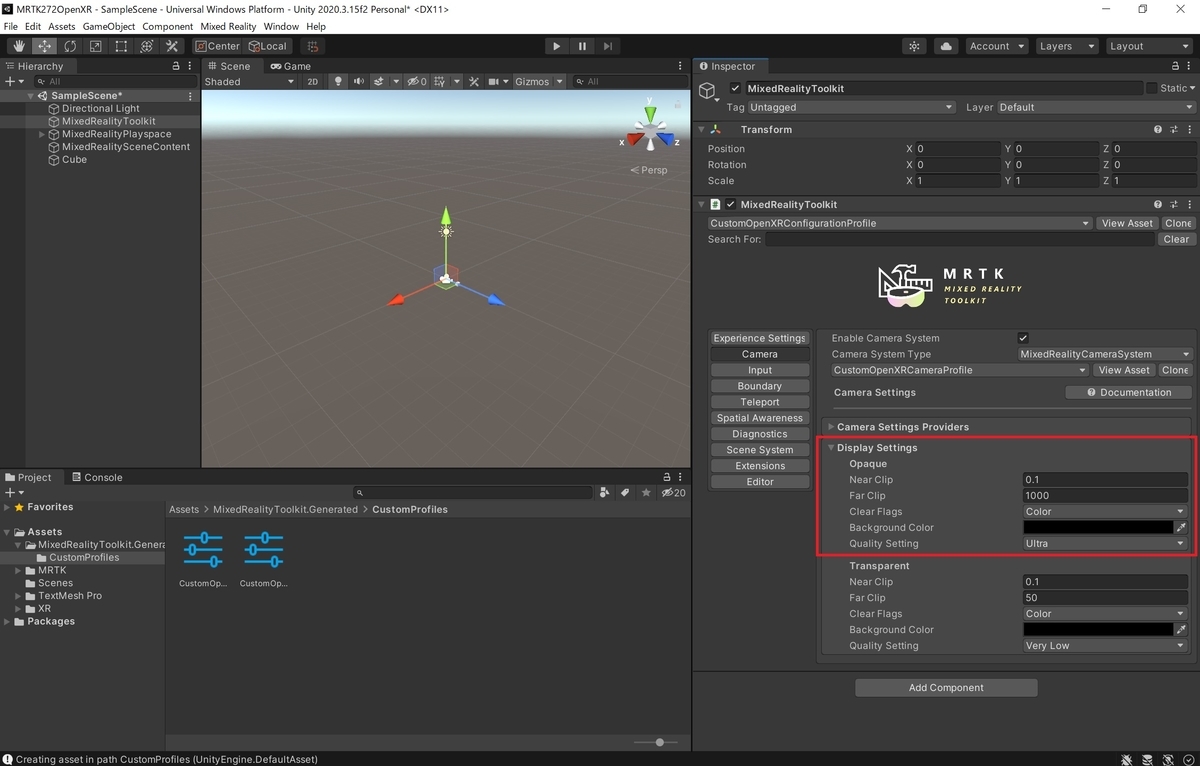Toggle MixedRealityToolkit component enabled checkbox
The height and width of the screenshot is (766, 1200).
click(x=730, y=205)
